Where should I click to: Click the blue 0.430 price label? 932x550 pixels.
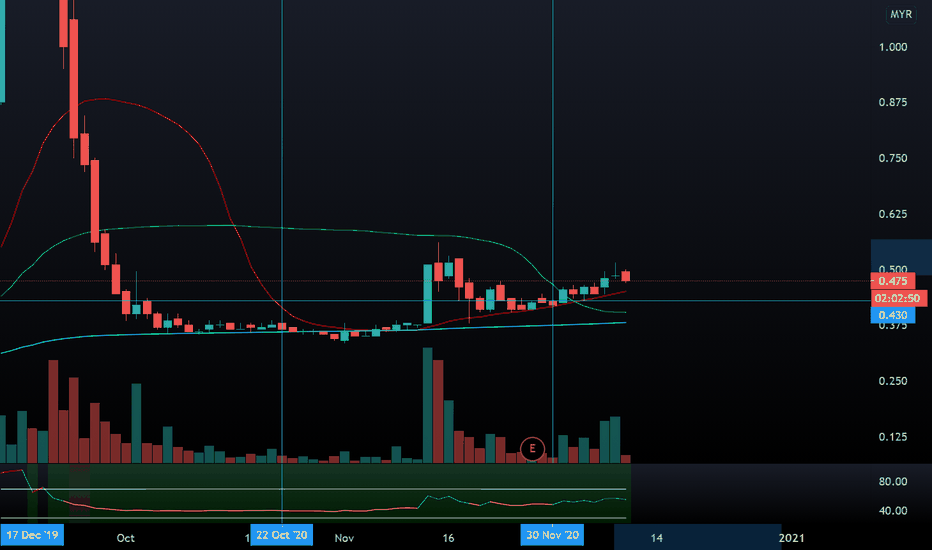tap(893, 315)
